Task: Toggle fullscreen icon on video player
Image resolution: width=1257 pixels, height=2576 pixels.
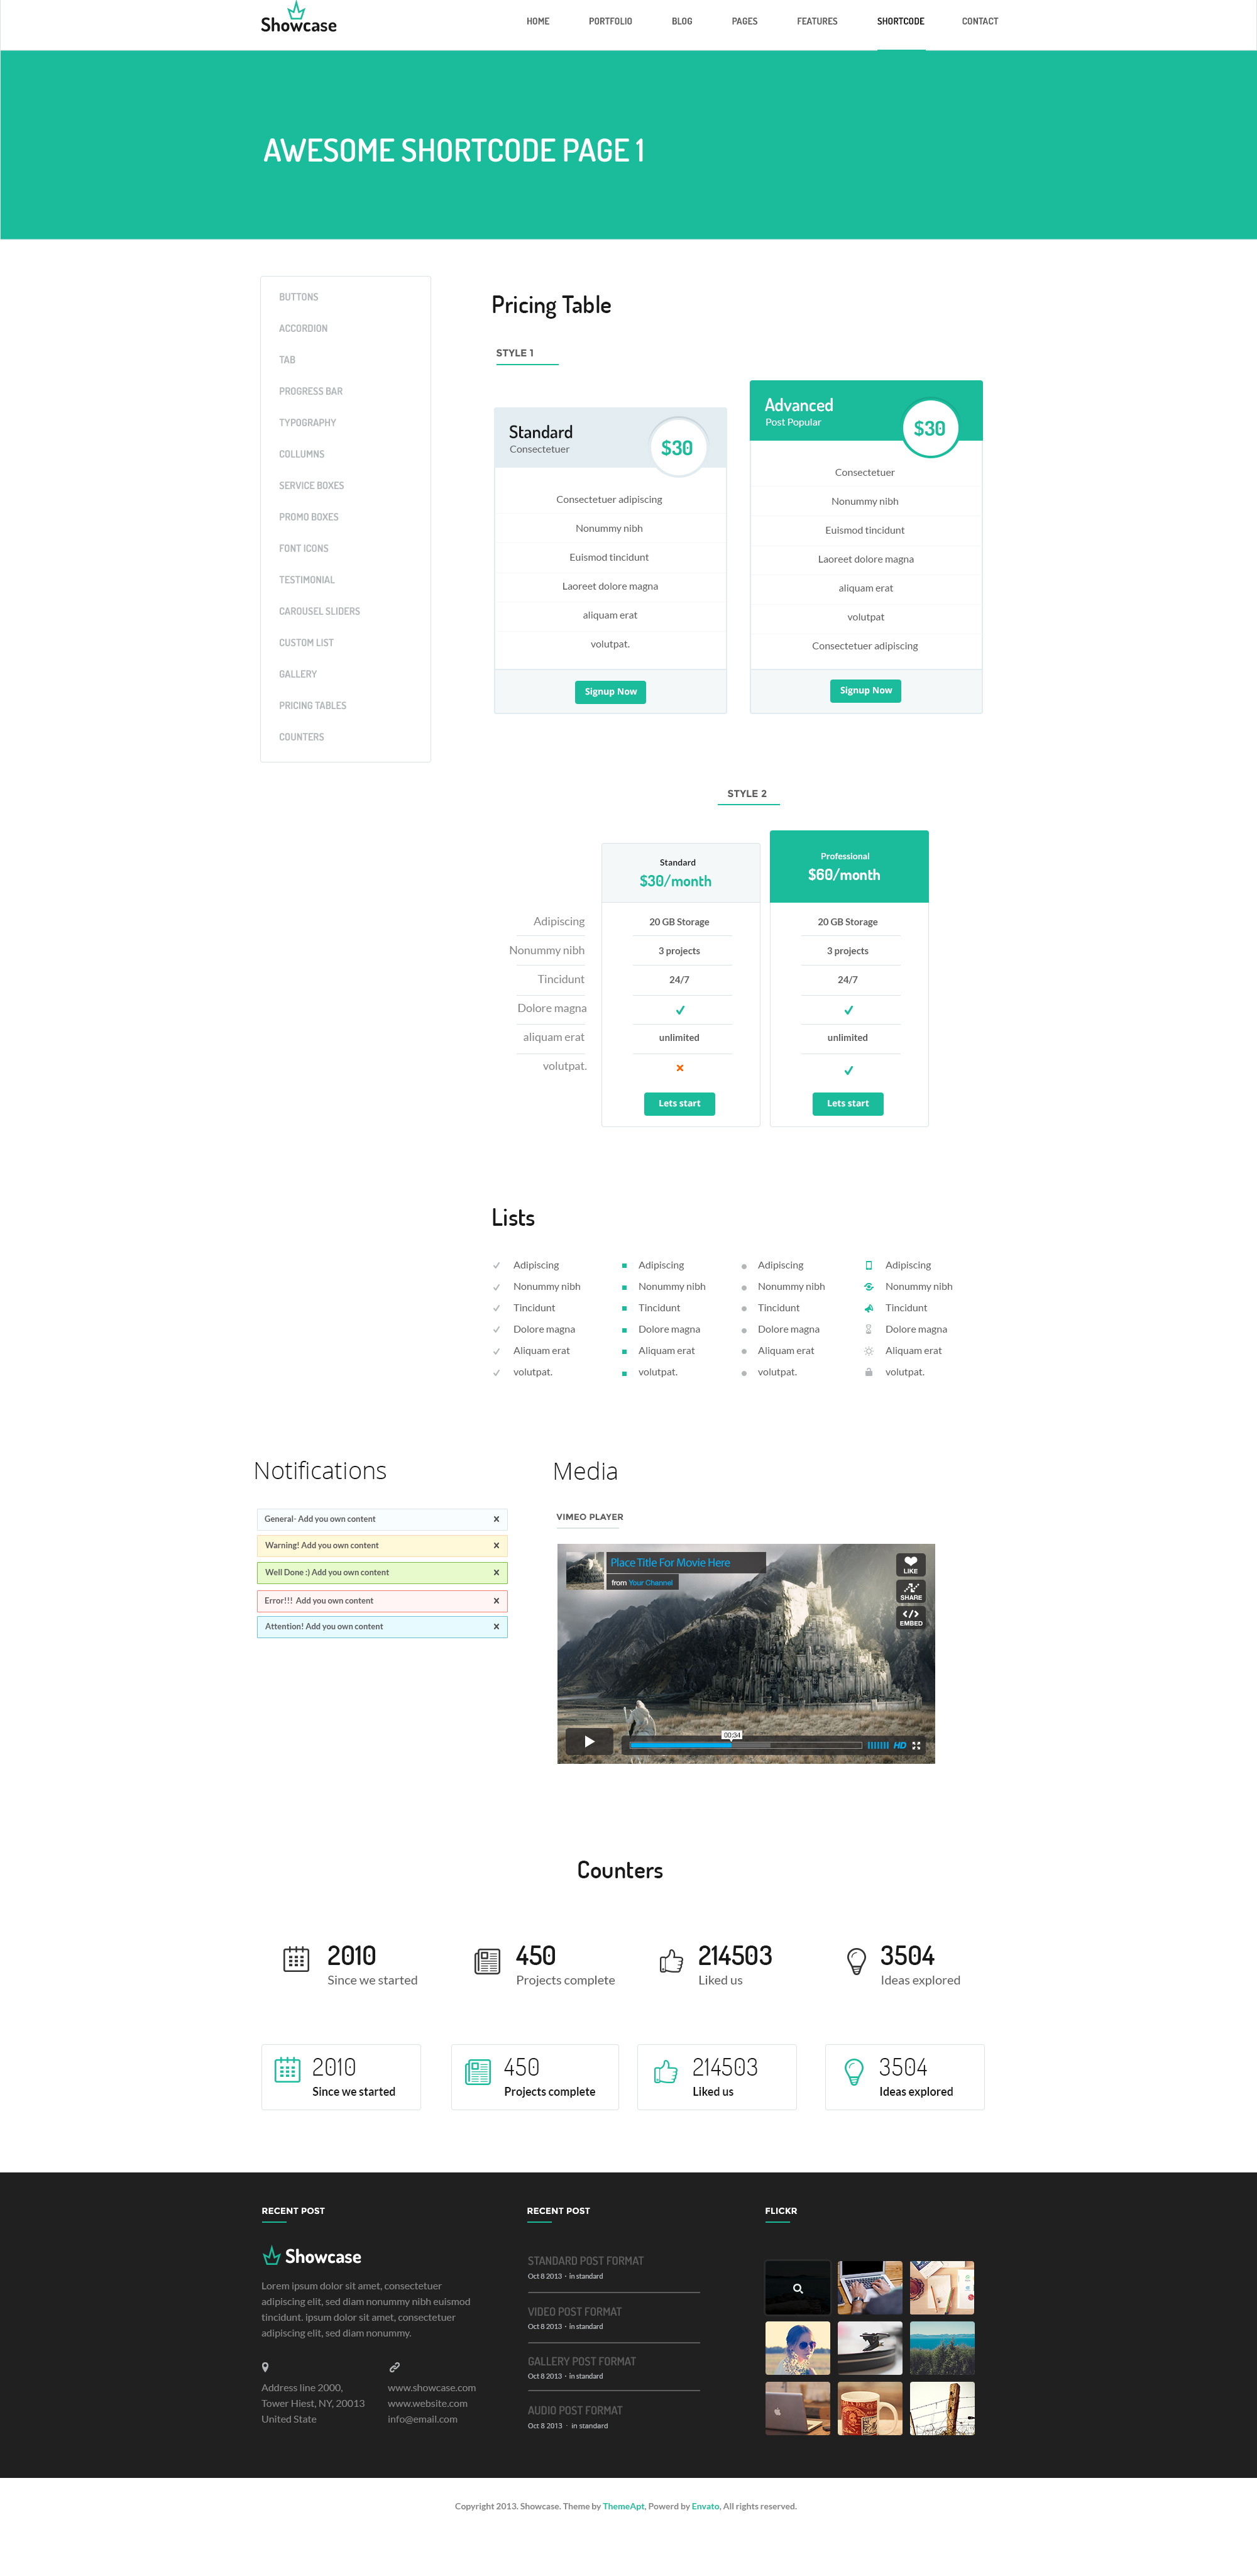Action: (x=916, y=1745)
